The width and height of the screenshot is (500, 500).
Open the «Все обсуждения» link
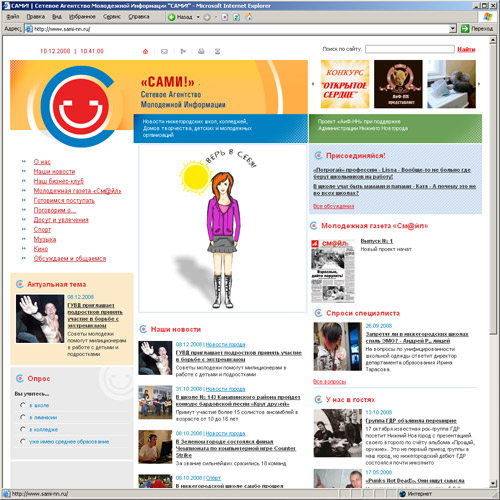[334, 206]
